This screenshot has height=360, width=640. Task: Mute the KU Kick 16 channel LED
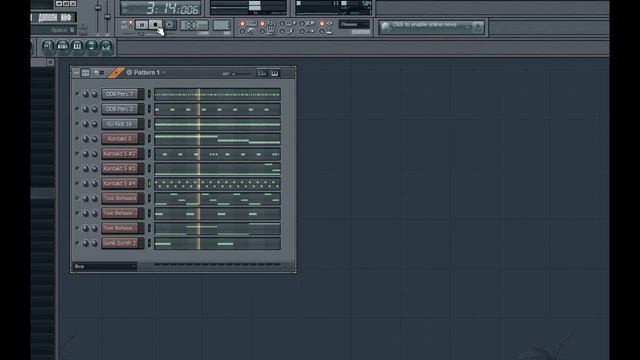[x=77, y=124]
